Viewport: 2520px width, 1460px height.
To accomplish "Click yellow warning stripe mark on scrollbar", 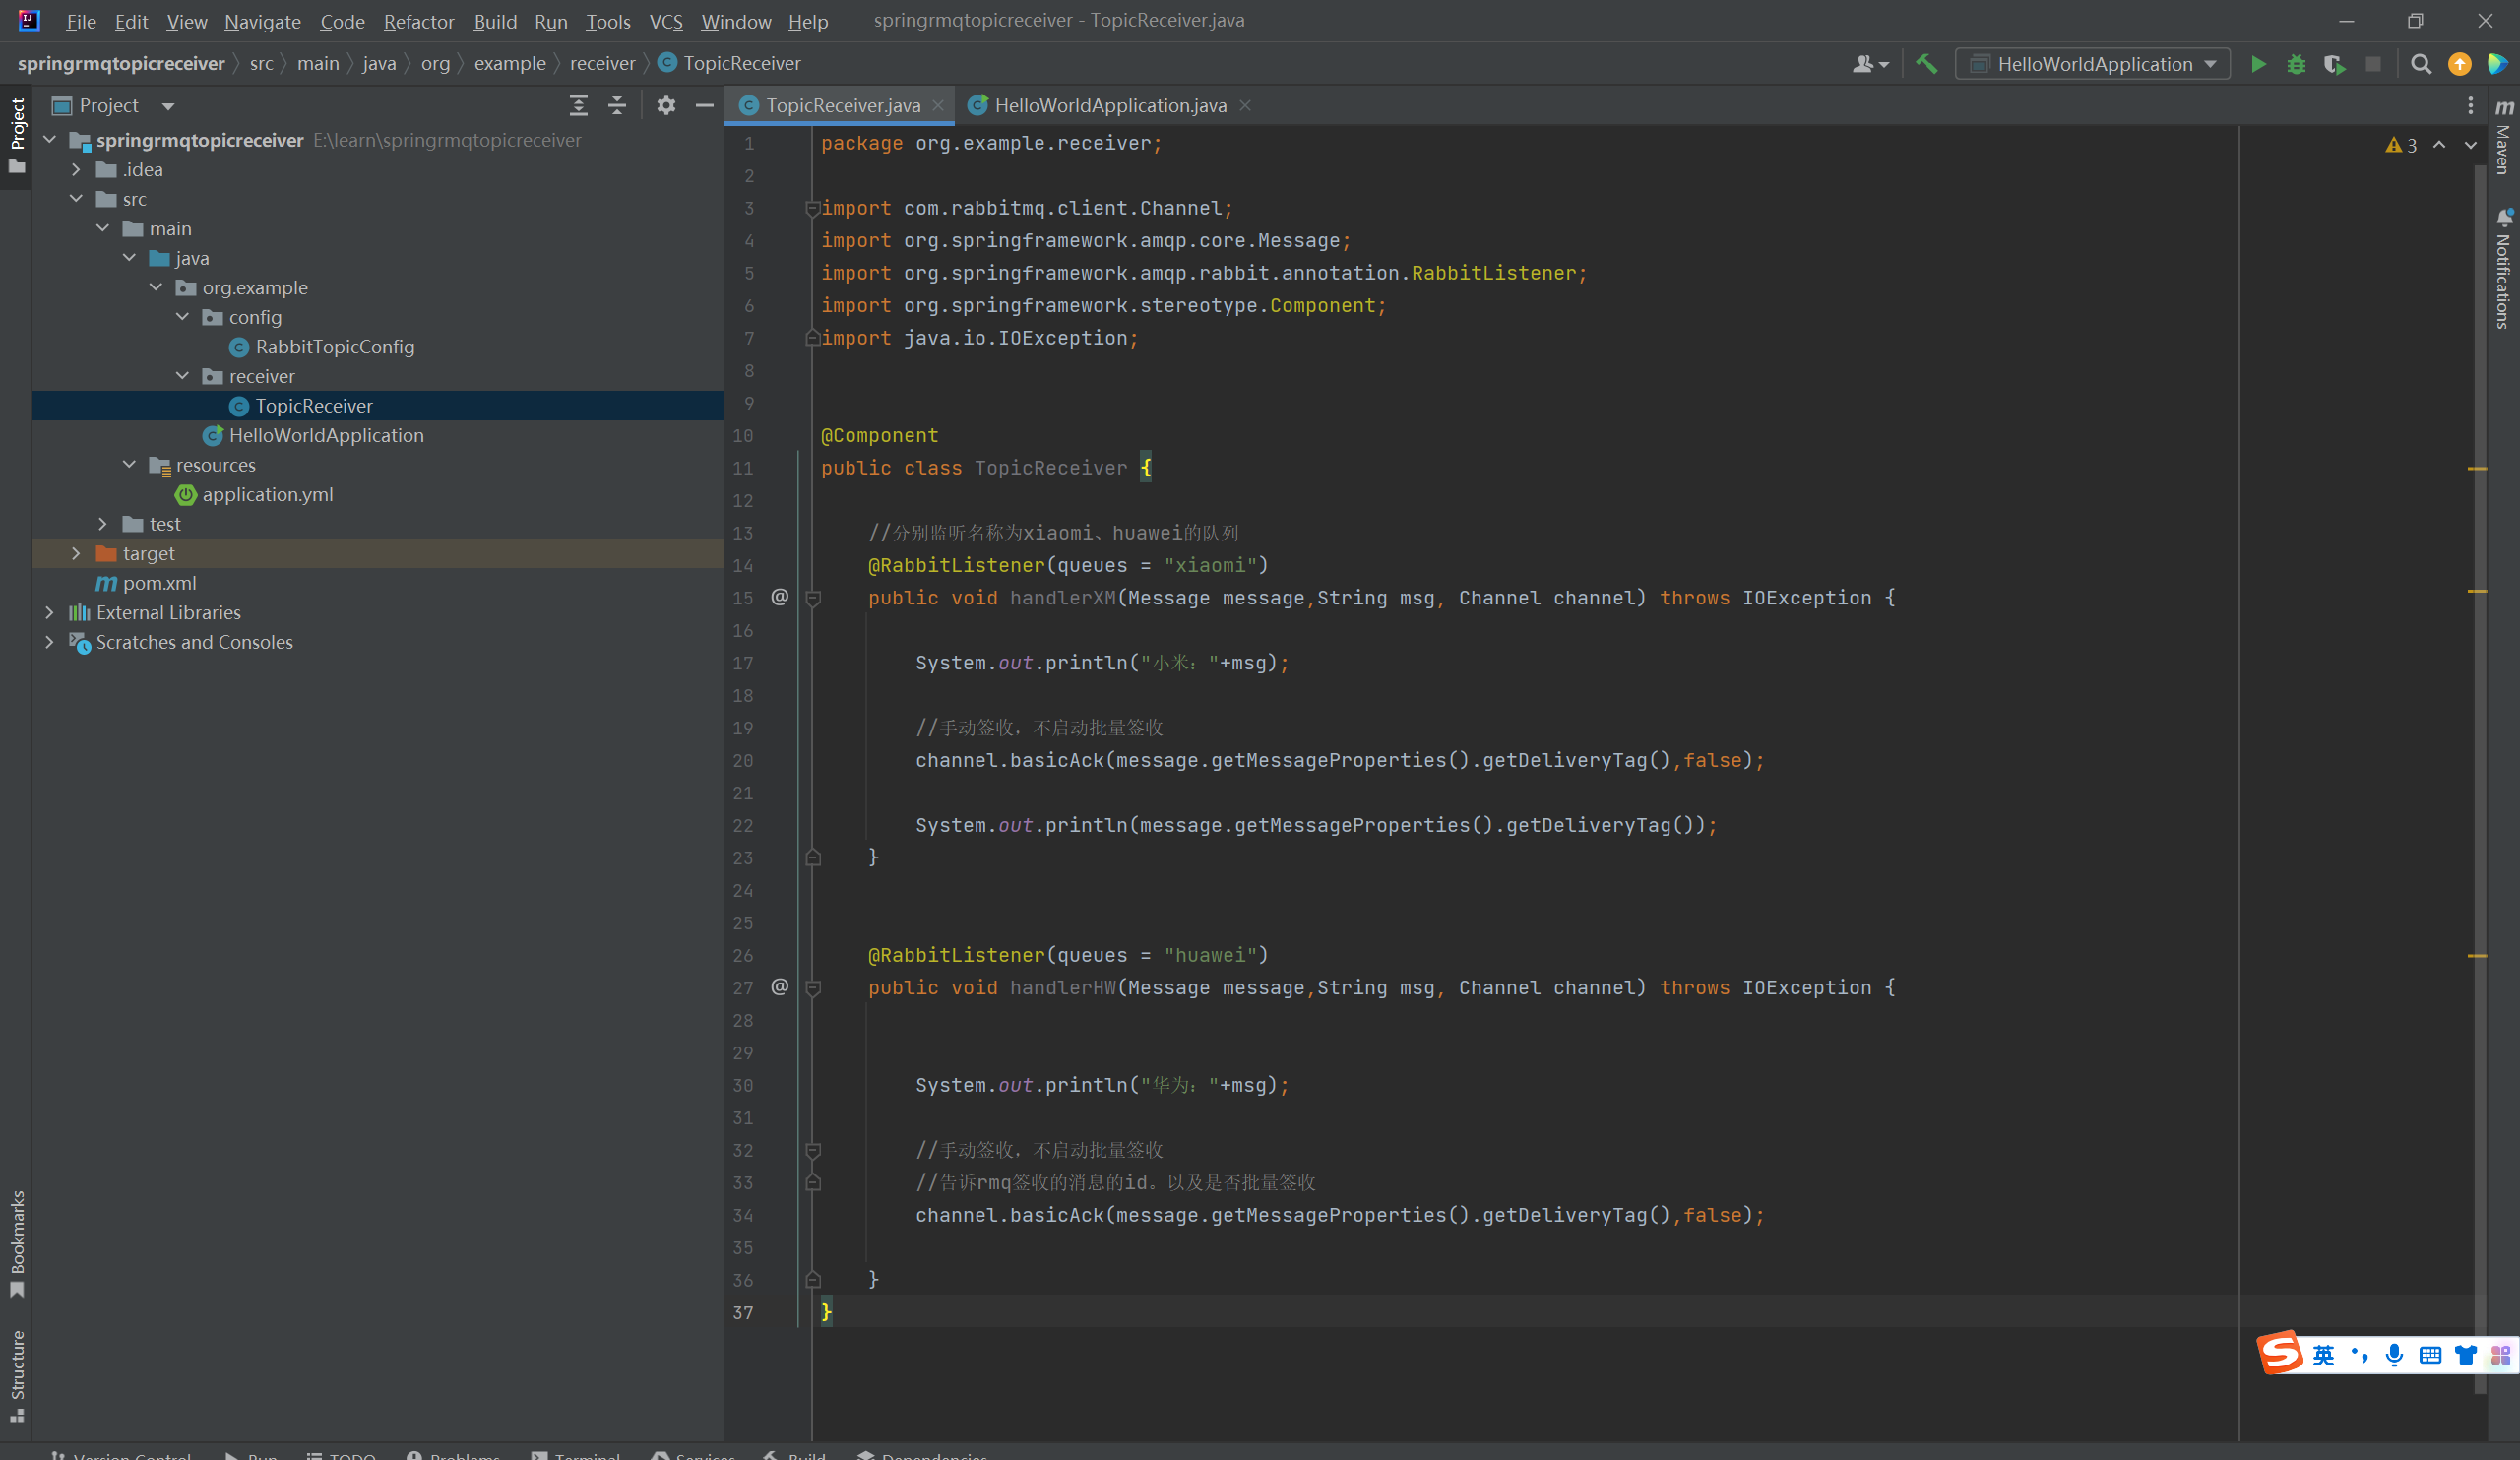I will coord(2477,468).
